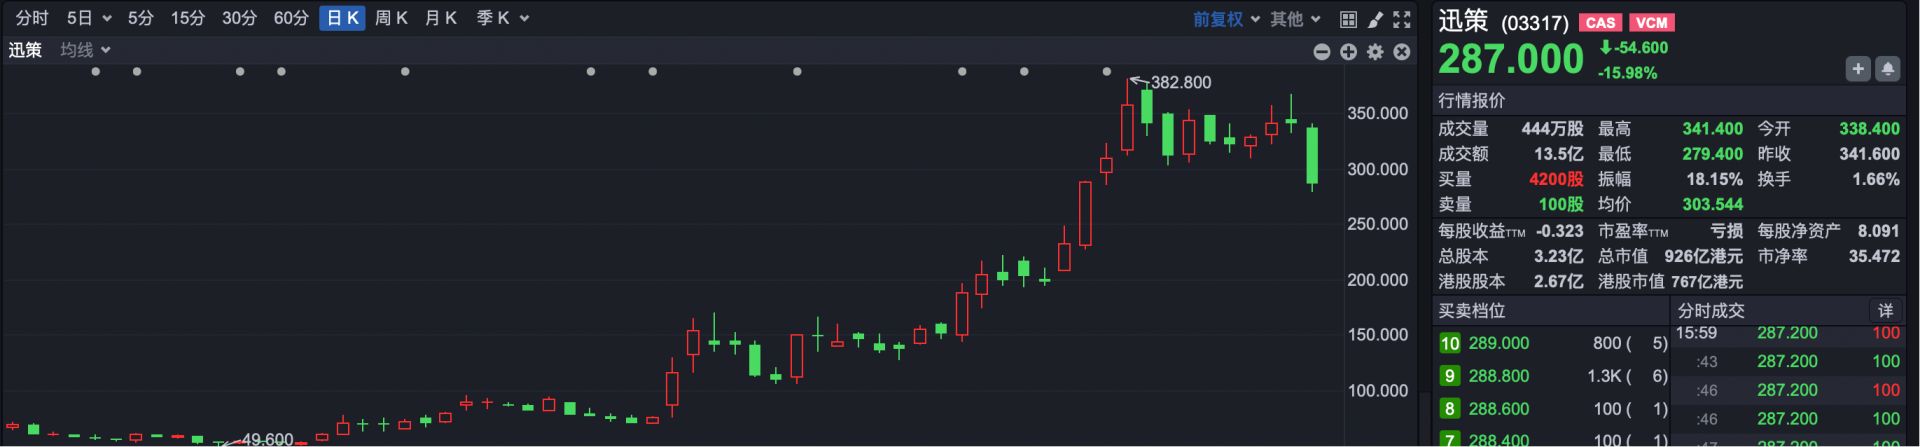Enter fullscreen chart mode
The height and width of the screenshot is (447, 1920).
click(x=1402, y=19)
